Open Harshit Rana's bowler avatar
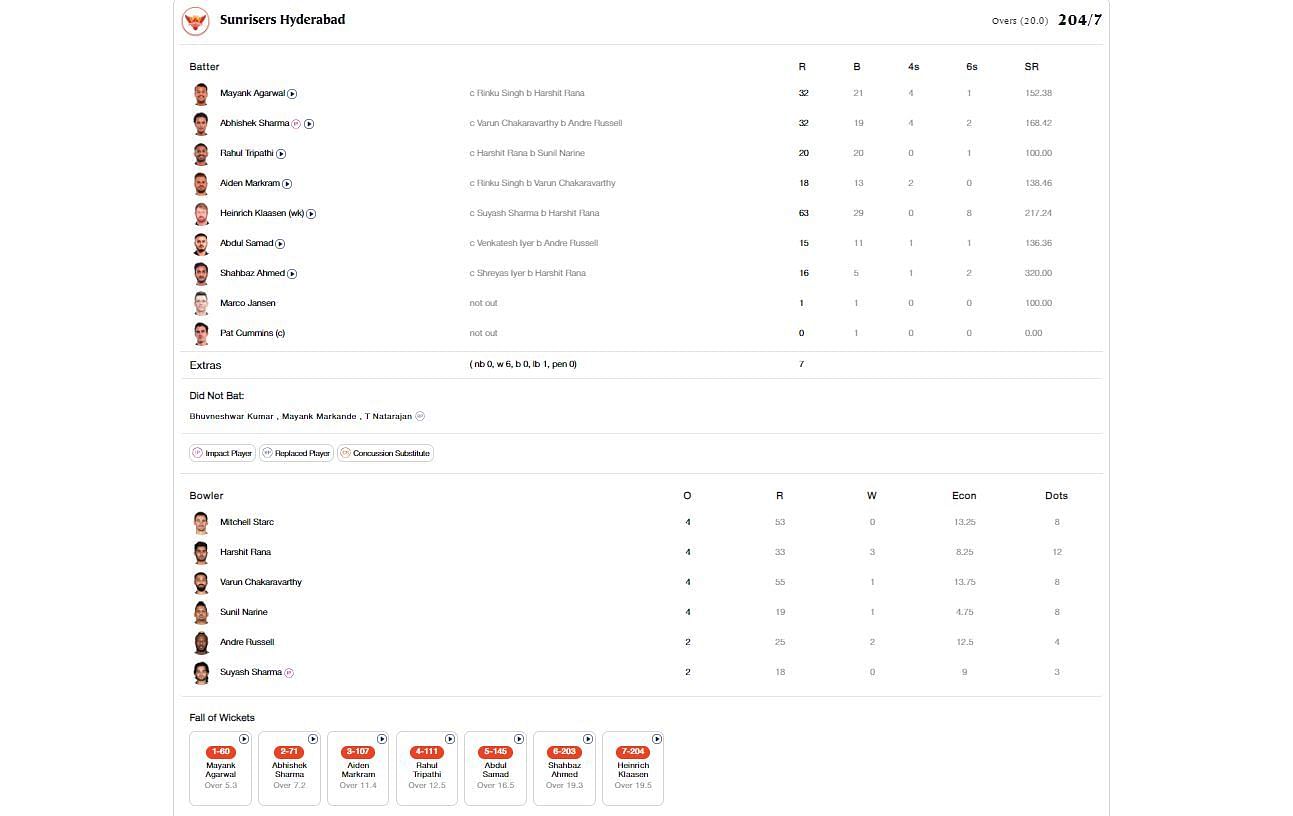The width and height of the screenshot is (1293, 816). click(201, 553)
